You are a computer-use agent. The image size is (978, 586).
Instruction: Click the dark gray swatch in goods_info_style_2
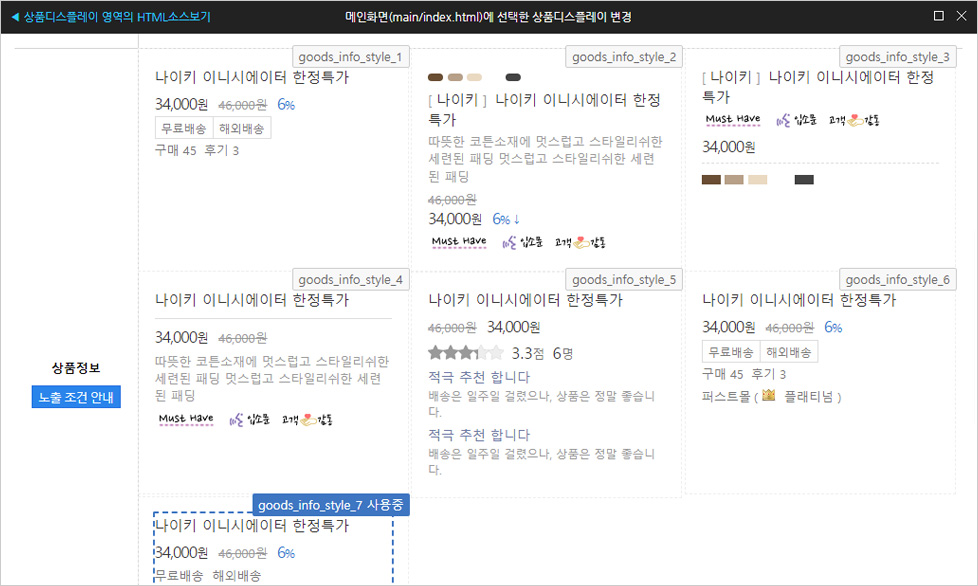(513, 77)
